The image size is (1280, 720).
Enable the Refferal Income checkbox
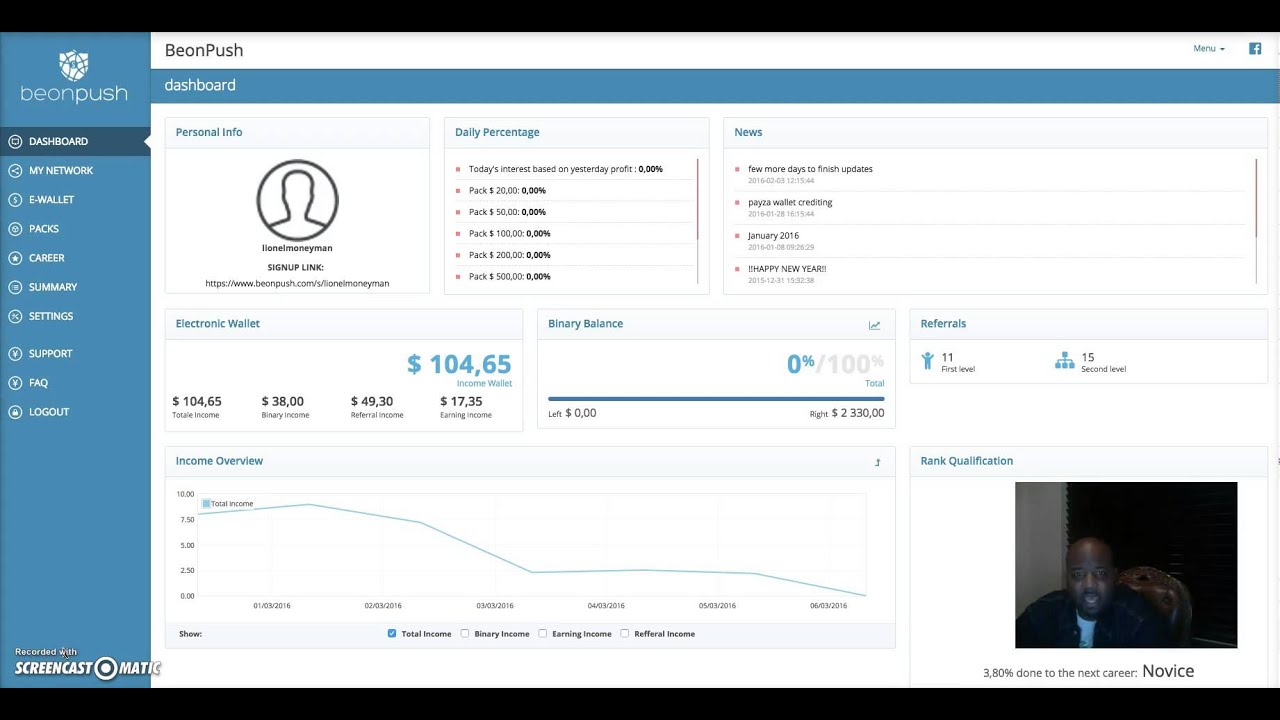tap(625, 633)
